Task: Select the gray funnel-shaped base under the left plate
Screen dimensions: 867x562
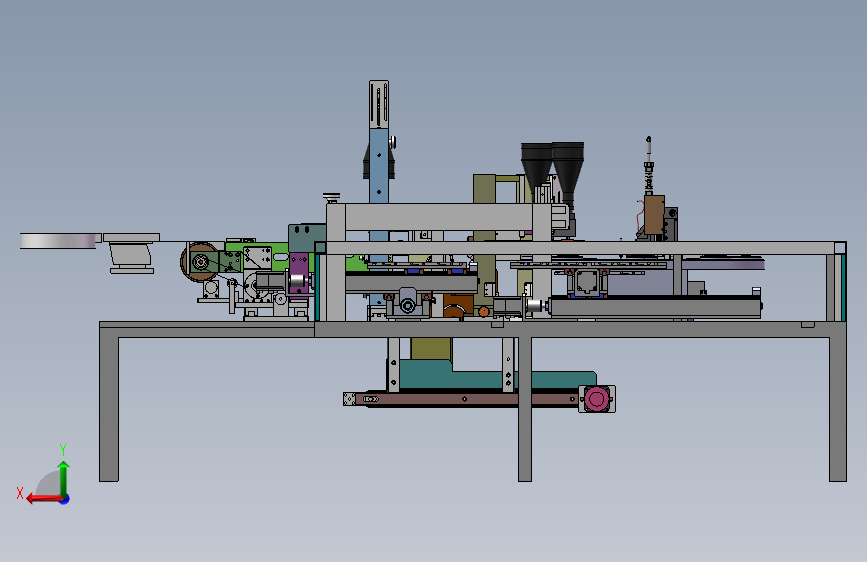Action: click(x=131, y=257)
